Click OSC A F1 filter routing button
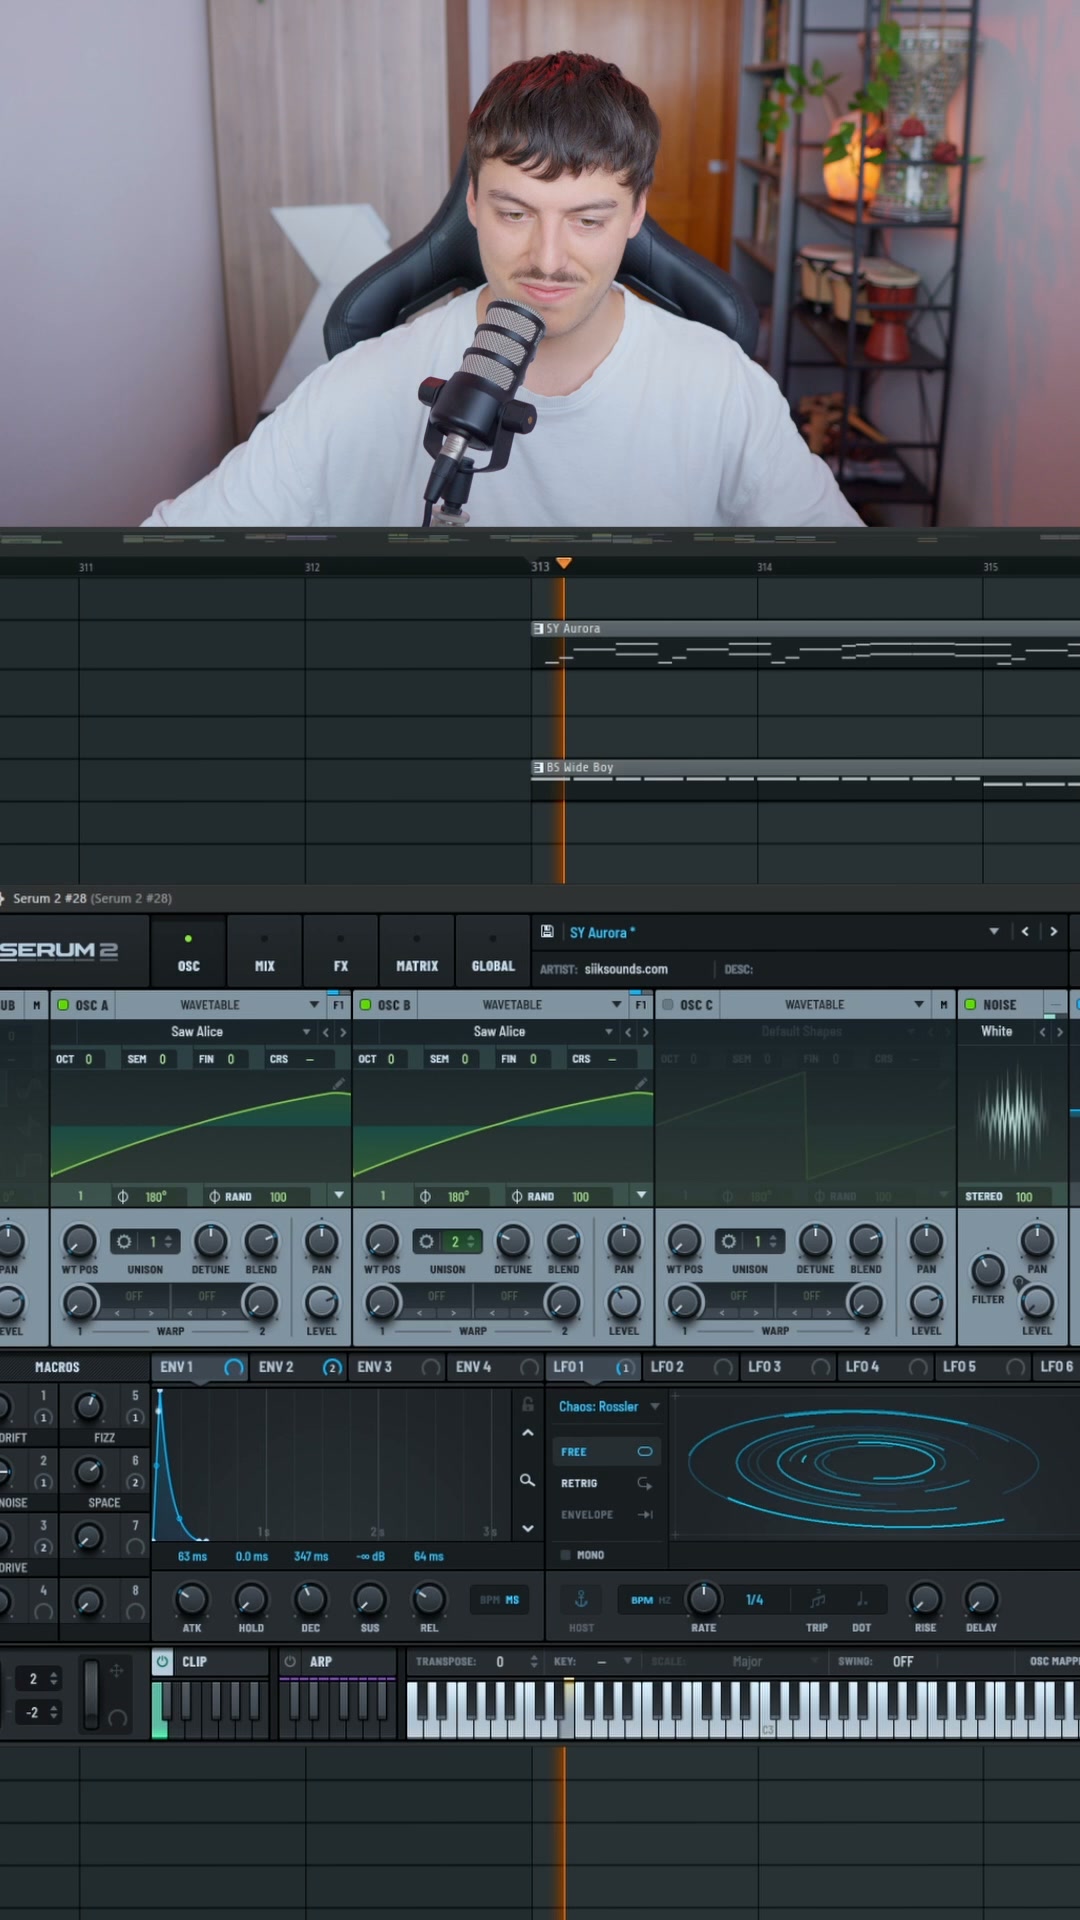 (x=338, y=1005)
